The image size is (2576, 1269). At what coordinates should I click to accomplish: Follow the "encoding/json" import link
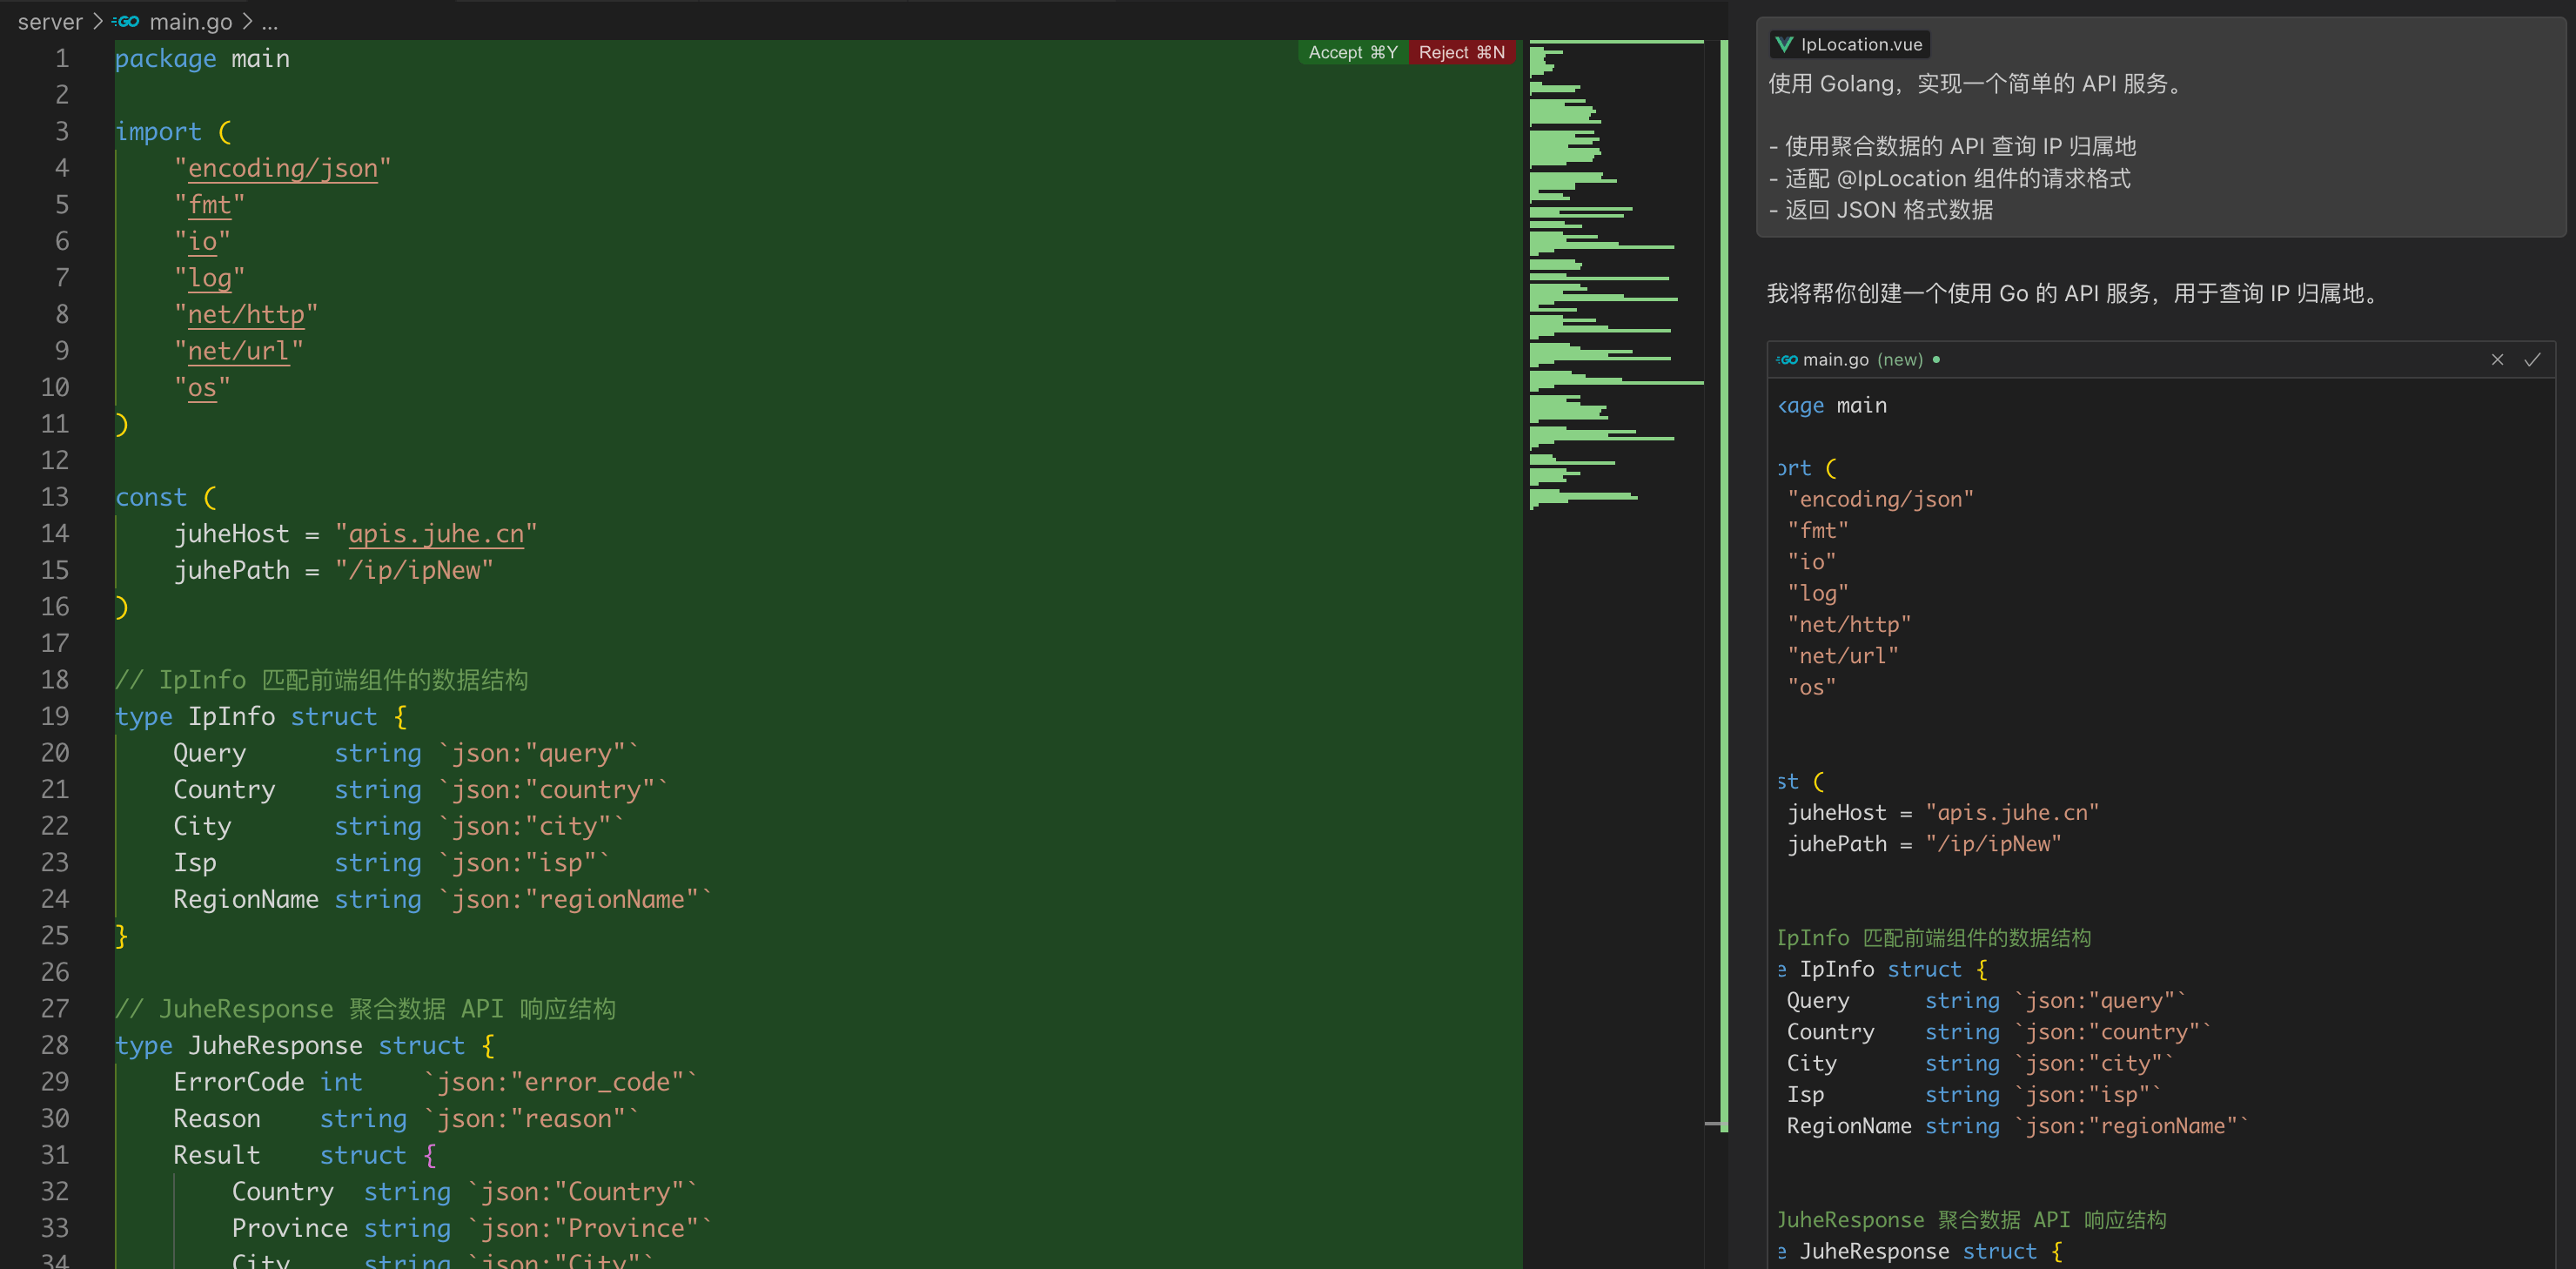tap(282, 168)
